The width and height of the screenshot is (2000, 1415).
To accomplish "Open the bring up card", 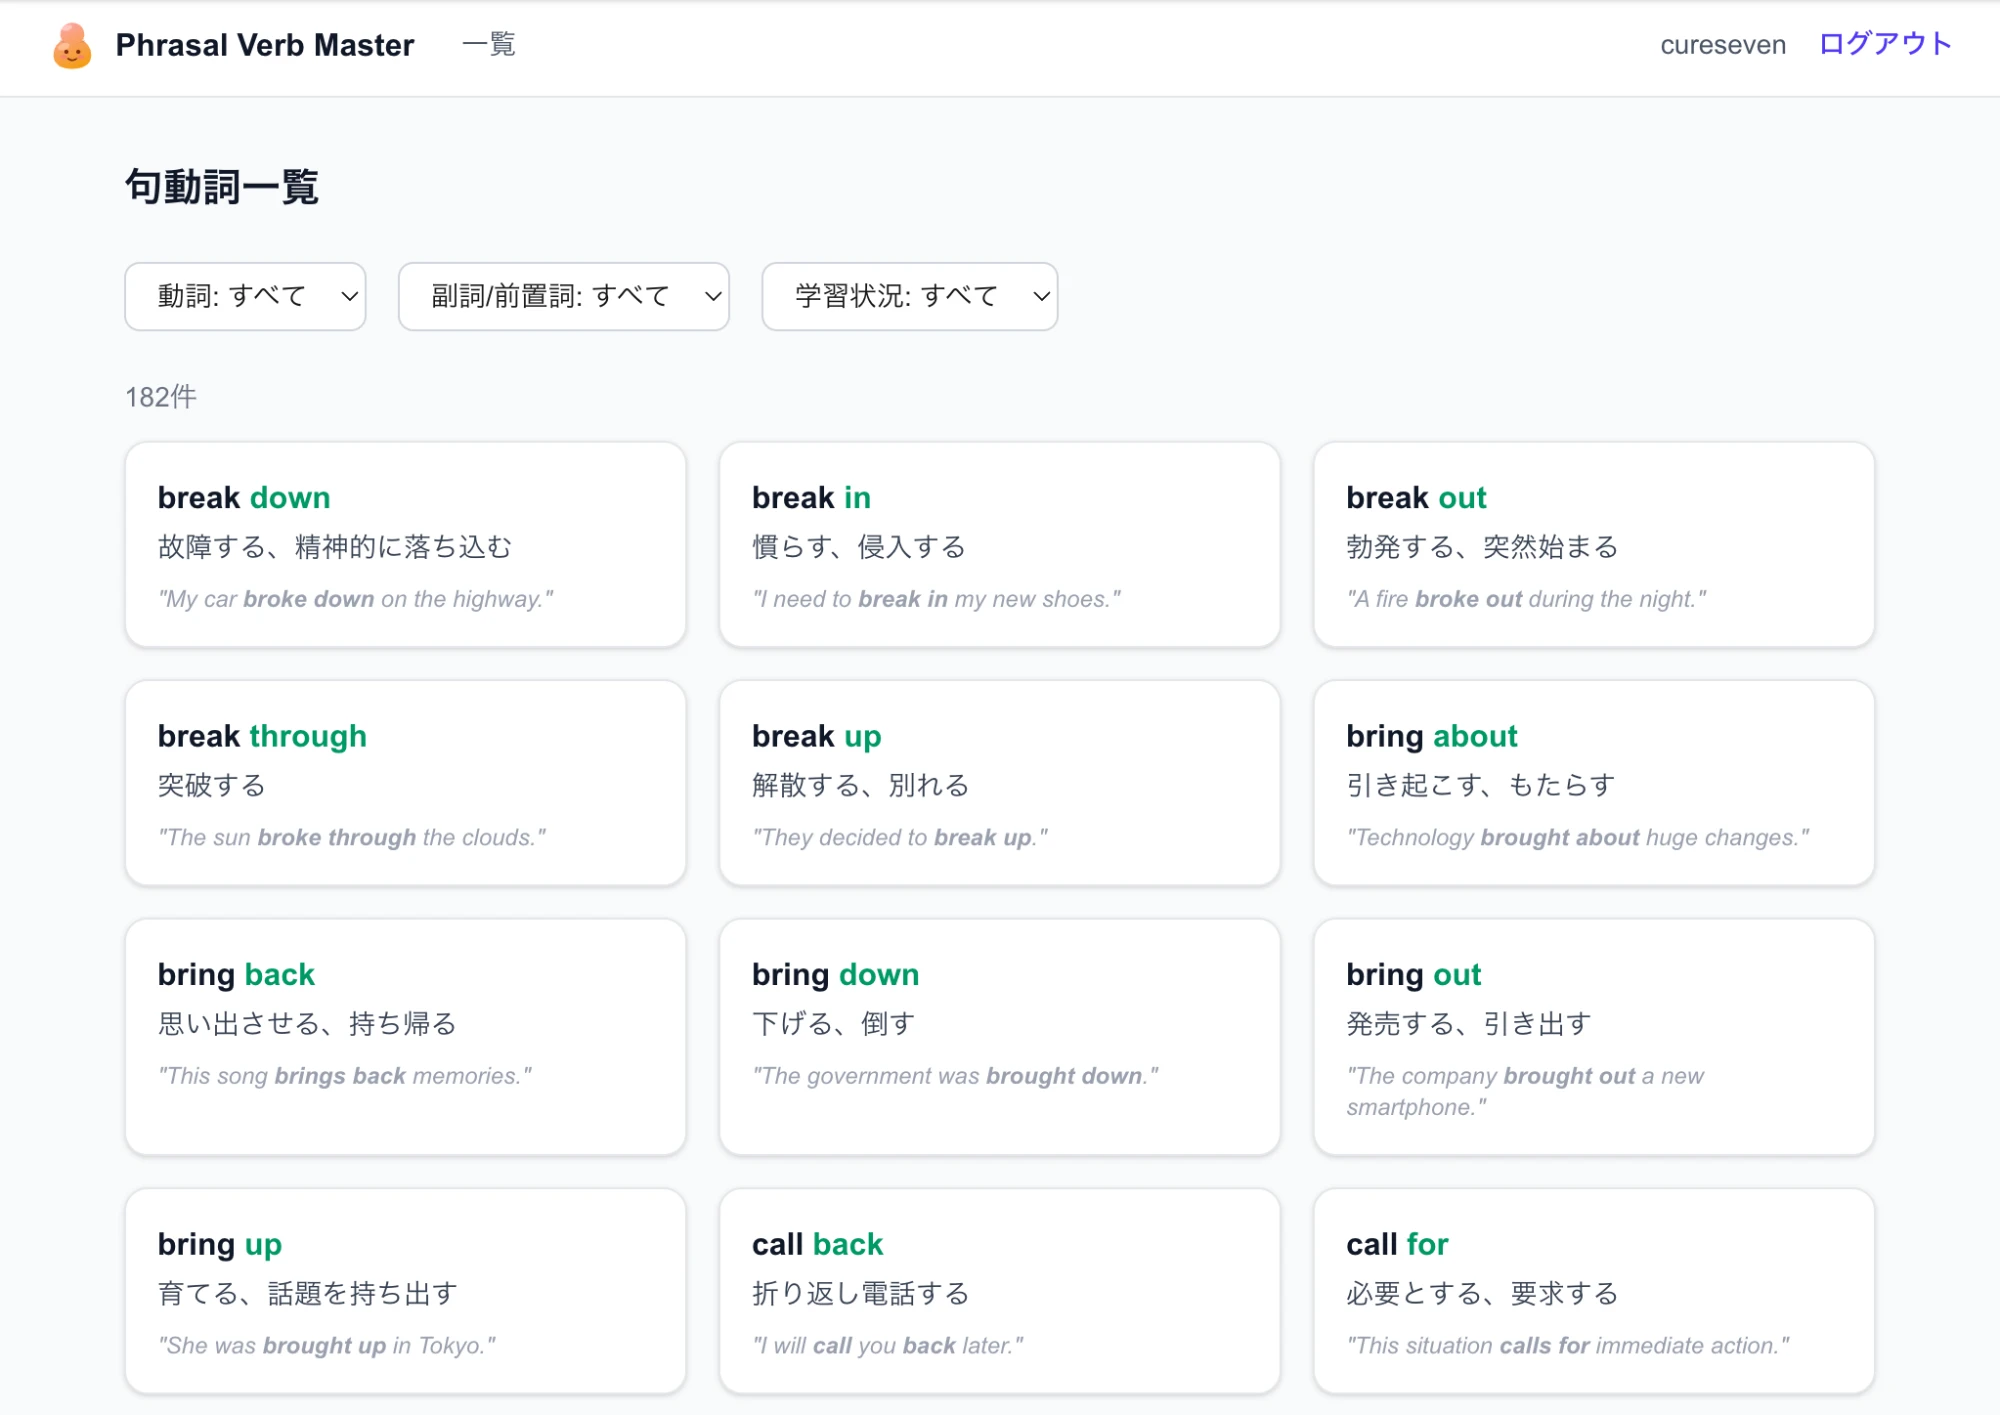I will pos(405,1291).
